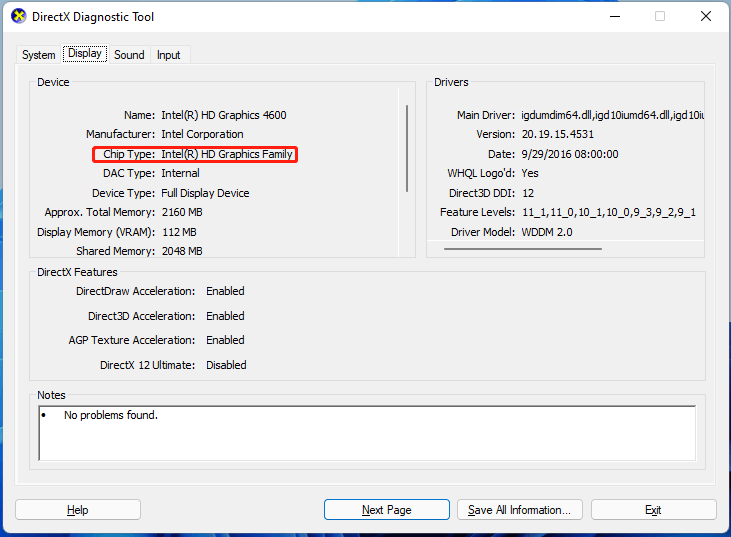Click the '2048 MB' shared memory value
Viewport: 731px width, 537px height.
[x=182, y=251]
